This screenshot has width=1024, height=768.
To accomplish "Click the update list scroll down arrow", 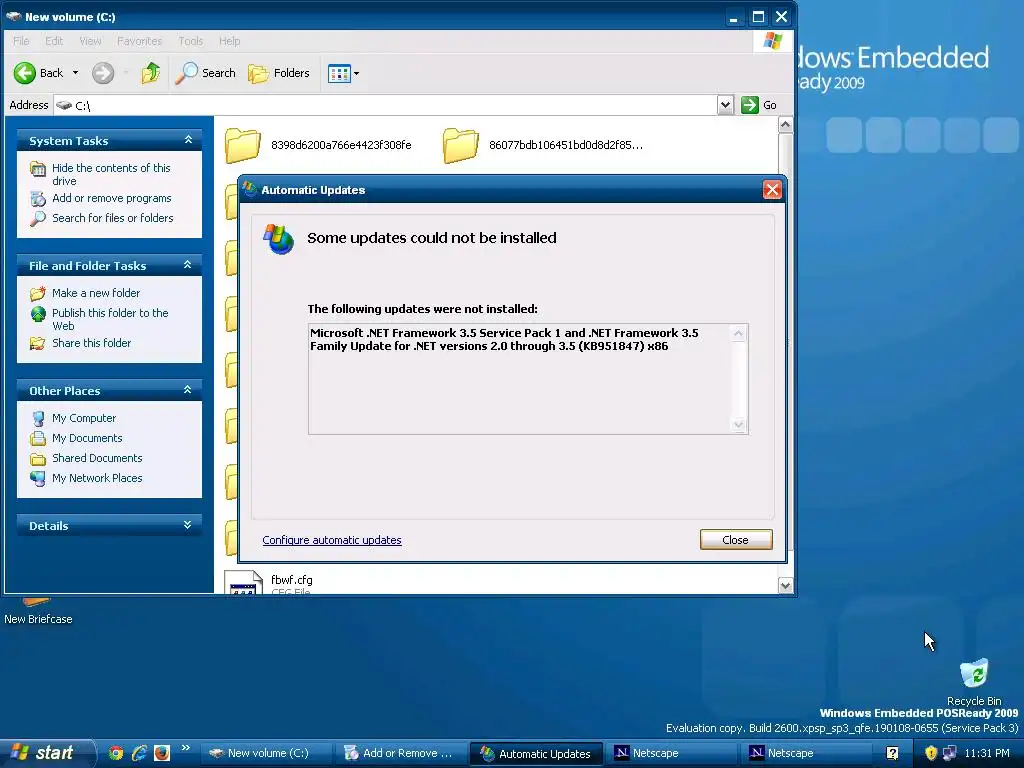I will click(739, 424).
